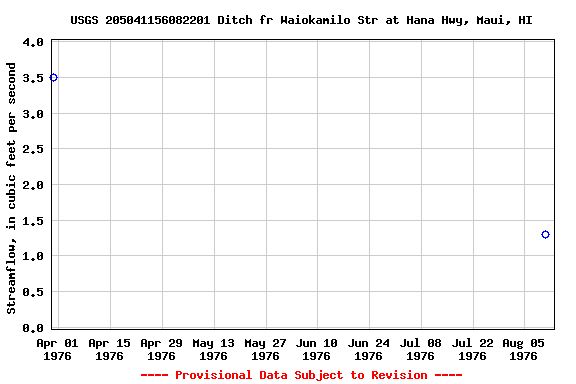The height and width of the screenshot is (384, 576).
Task: Click the 'May 13 1976' x-axis label
Action: 213,349
